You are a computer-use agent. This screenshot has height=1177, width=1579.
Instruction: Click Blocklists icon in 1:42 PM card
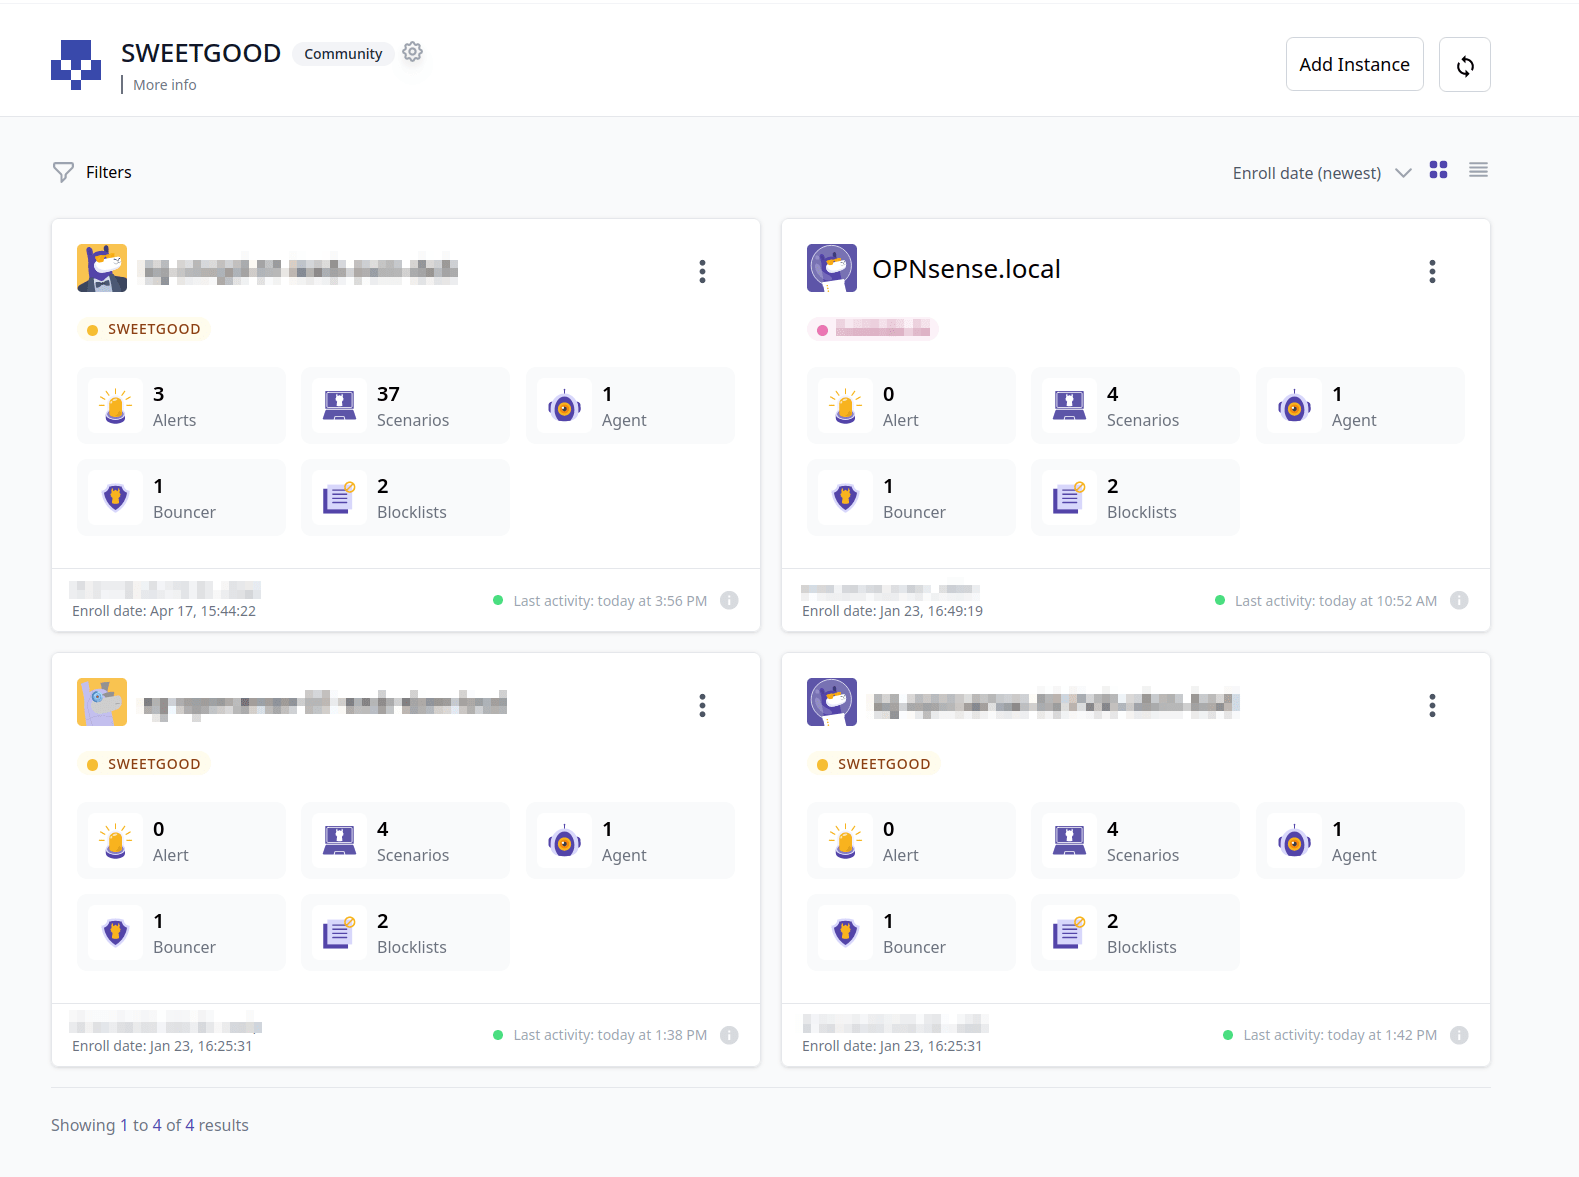click(1070, 933)
